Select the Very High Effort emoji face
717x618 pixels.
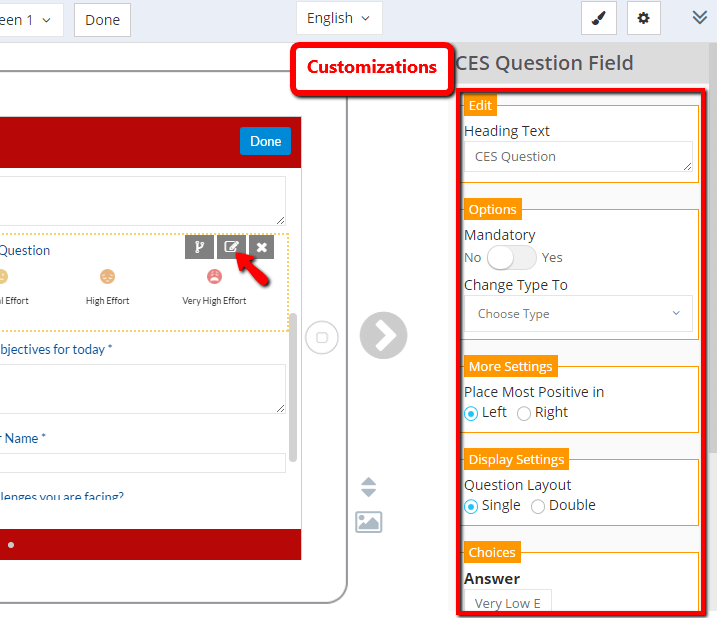pyautogui.click(x=214, y=276)
